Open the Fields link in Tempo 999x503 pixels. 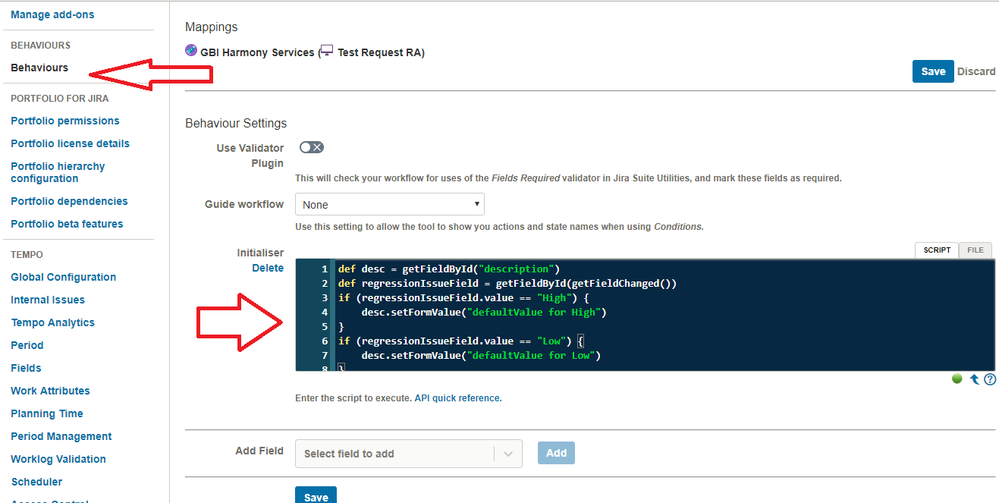click(26, 368)
